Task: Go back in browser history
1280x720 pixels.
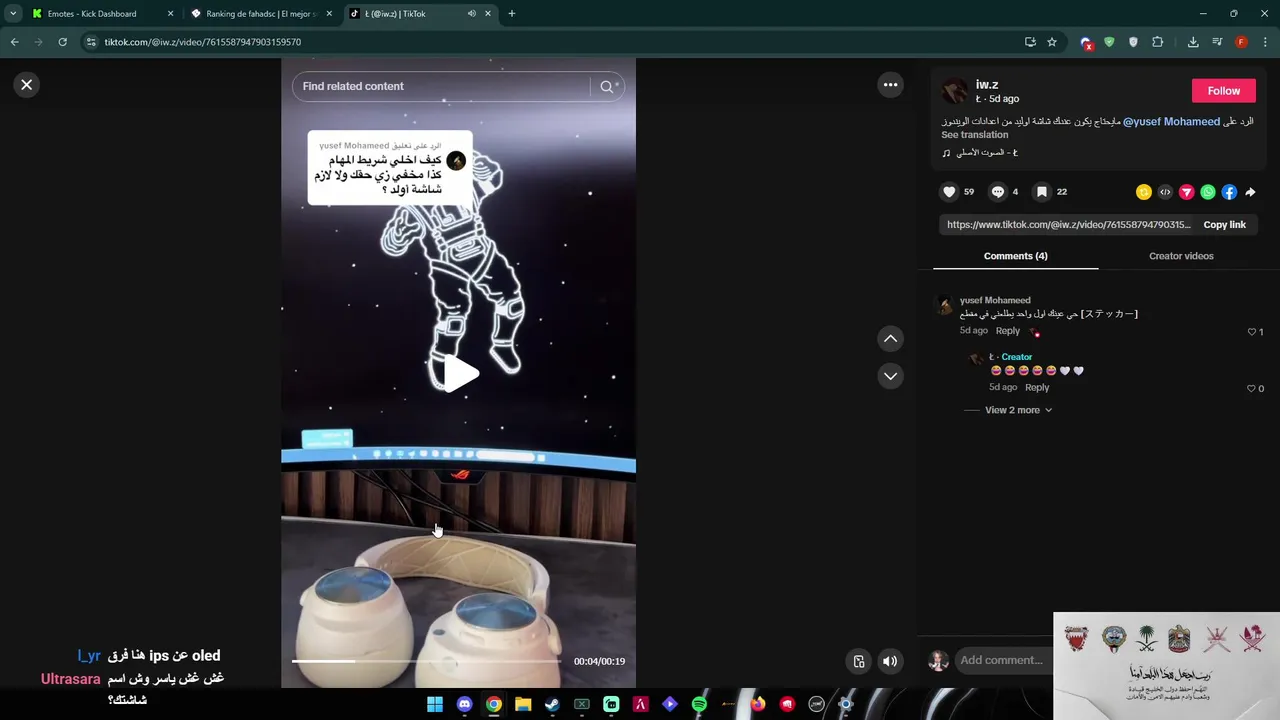Action: pyautogui.click(x=14, y=42)
